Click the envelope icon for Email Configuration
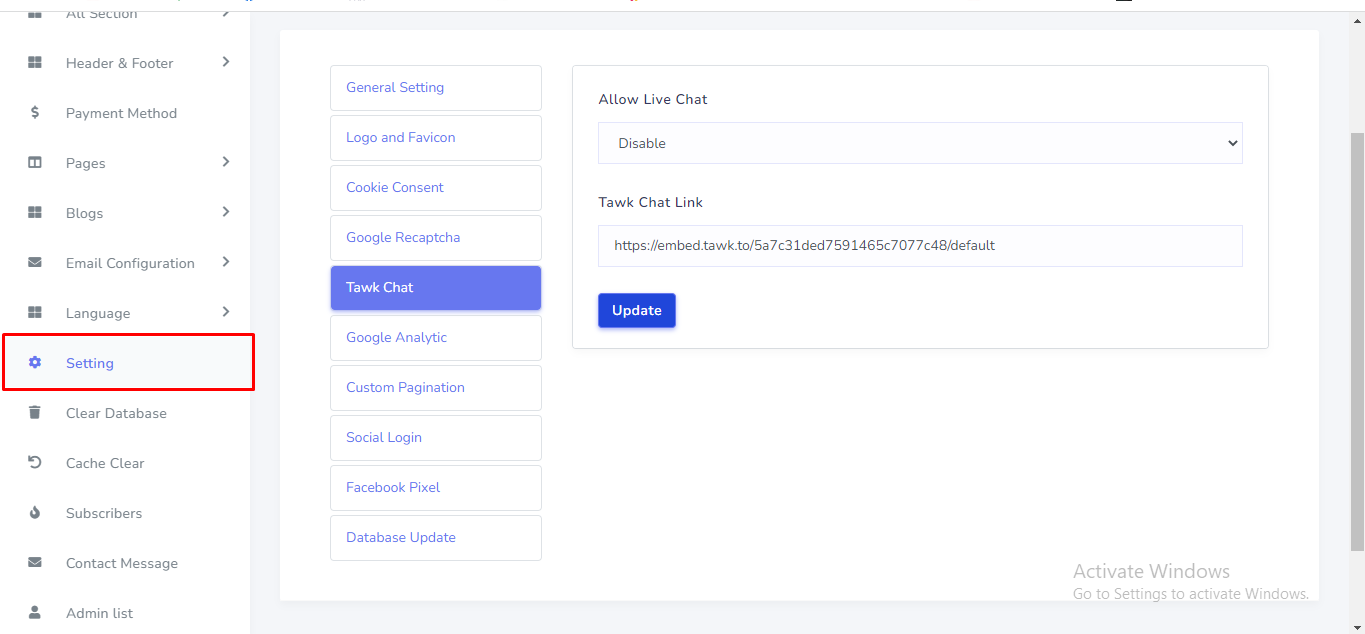This screenshot has height=634, width=1365. (35, 263)
